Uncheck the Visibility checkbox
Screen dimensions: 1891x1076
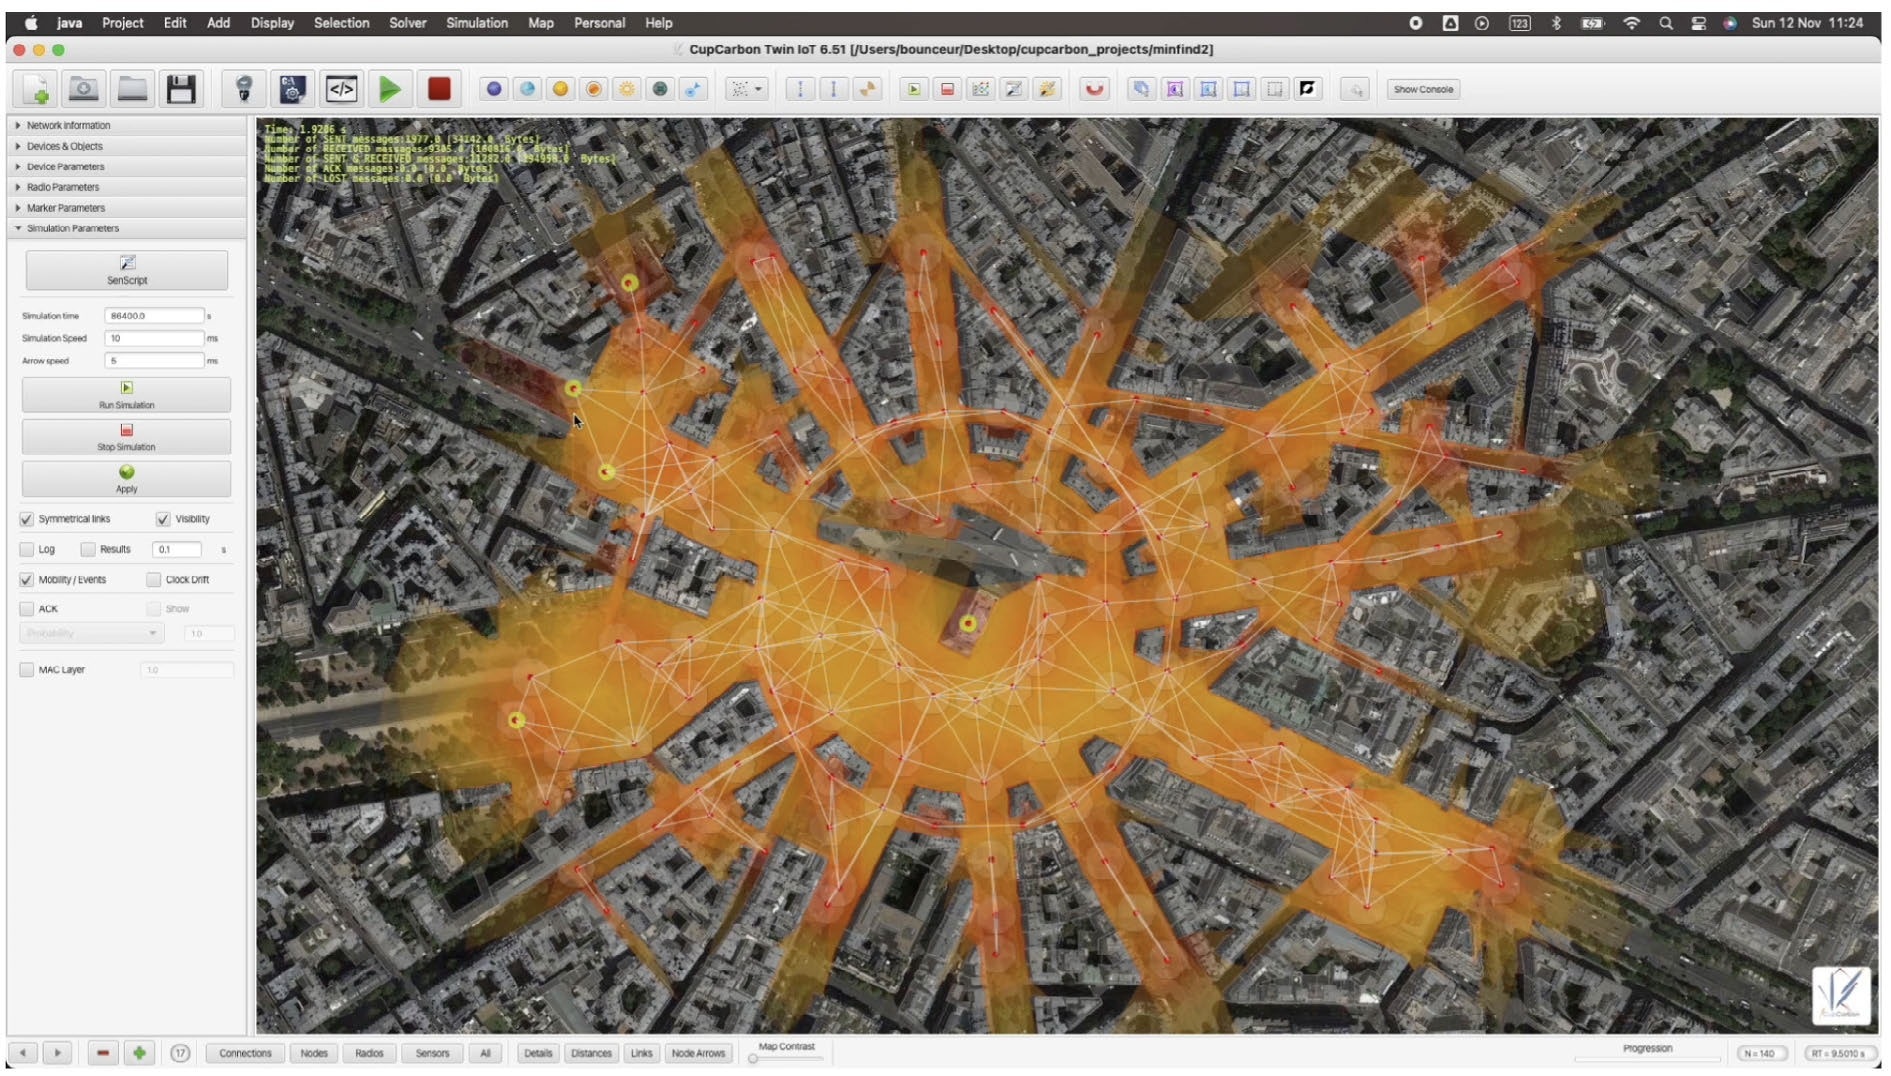click(x=163, y=519)
